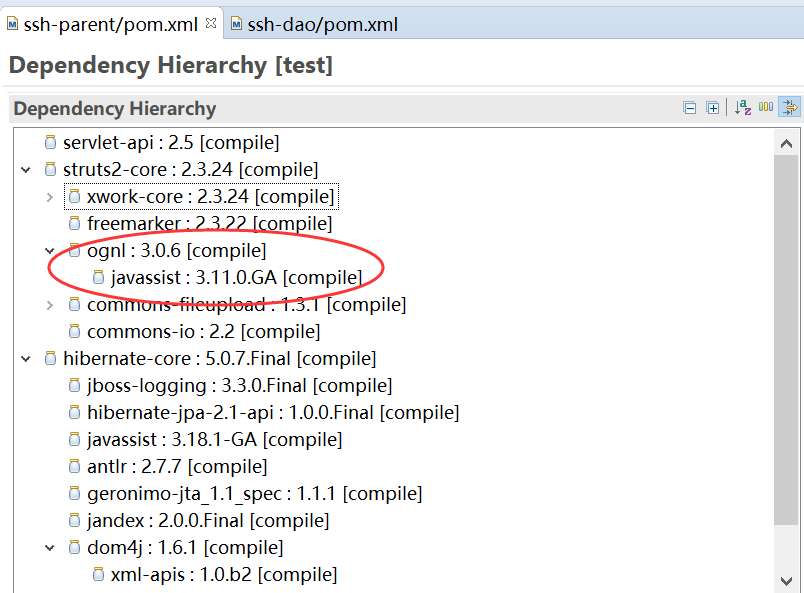Select commons-fileupload : 1.3.1 dependency

(x=246, y=305)
